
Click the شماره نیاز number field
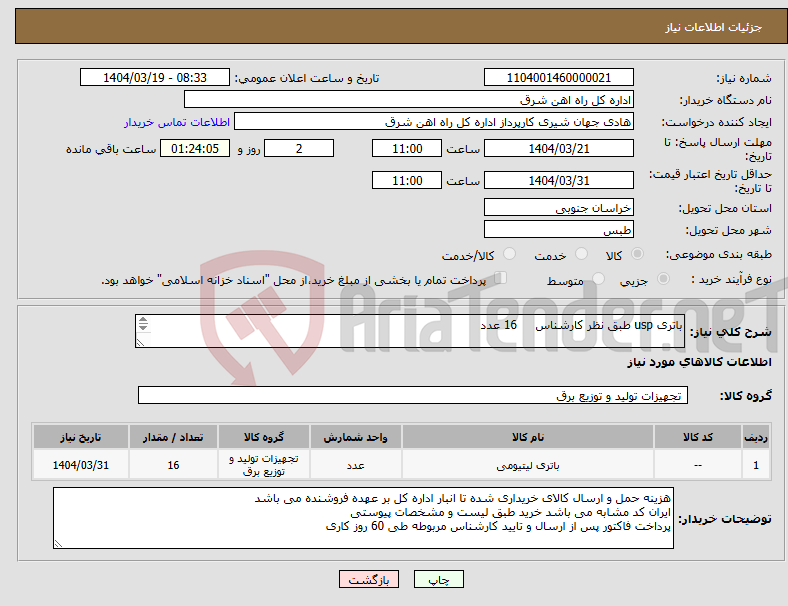(558, 78)
